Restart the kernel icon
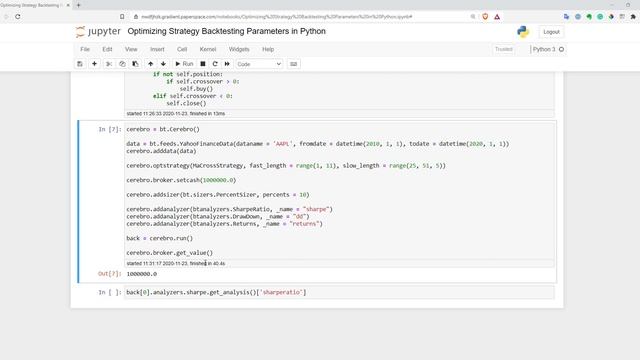 215,64
